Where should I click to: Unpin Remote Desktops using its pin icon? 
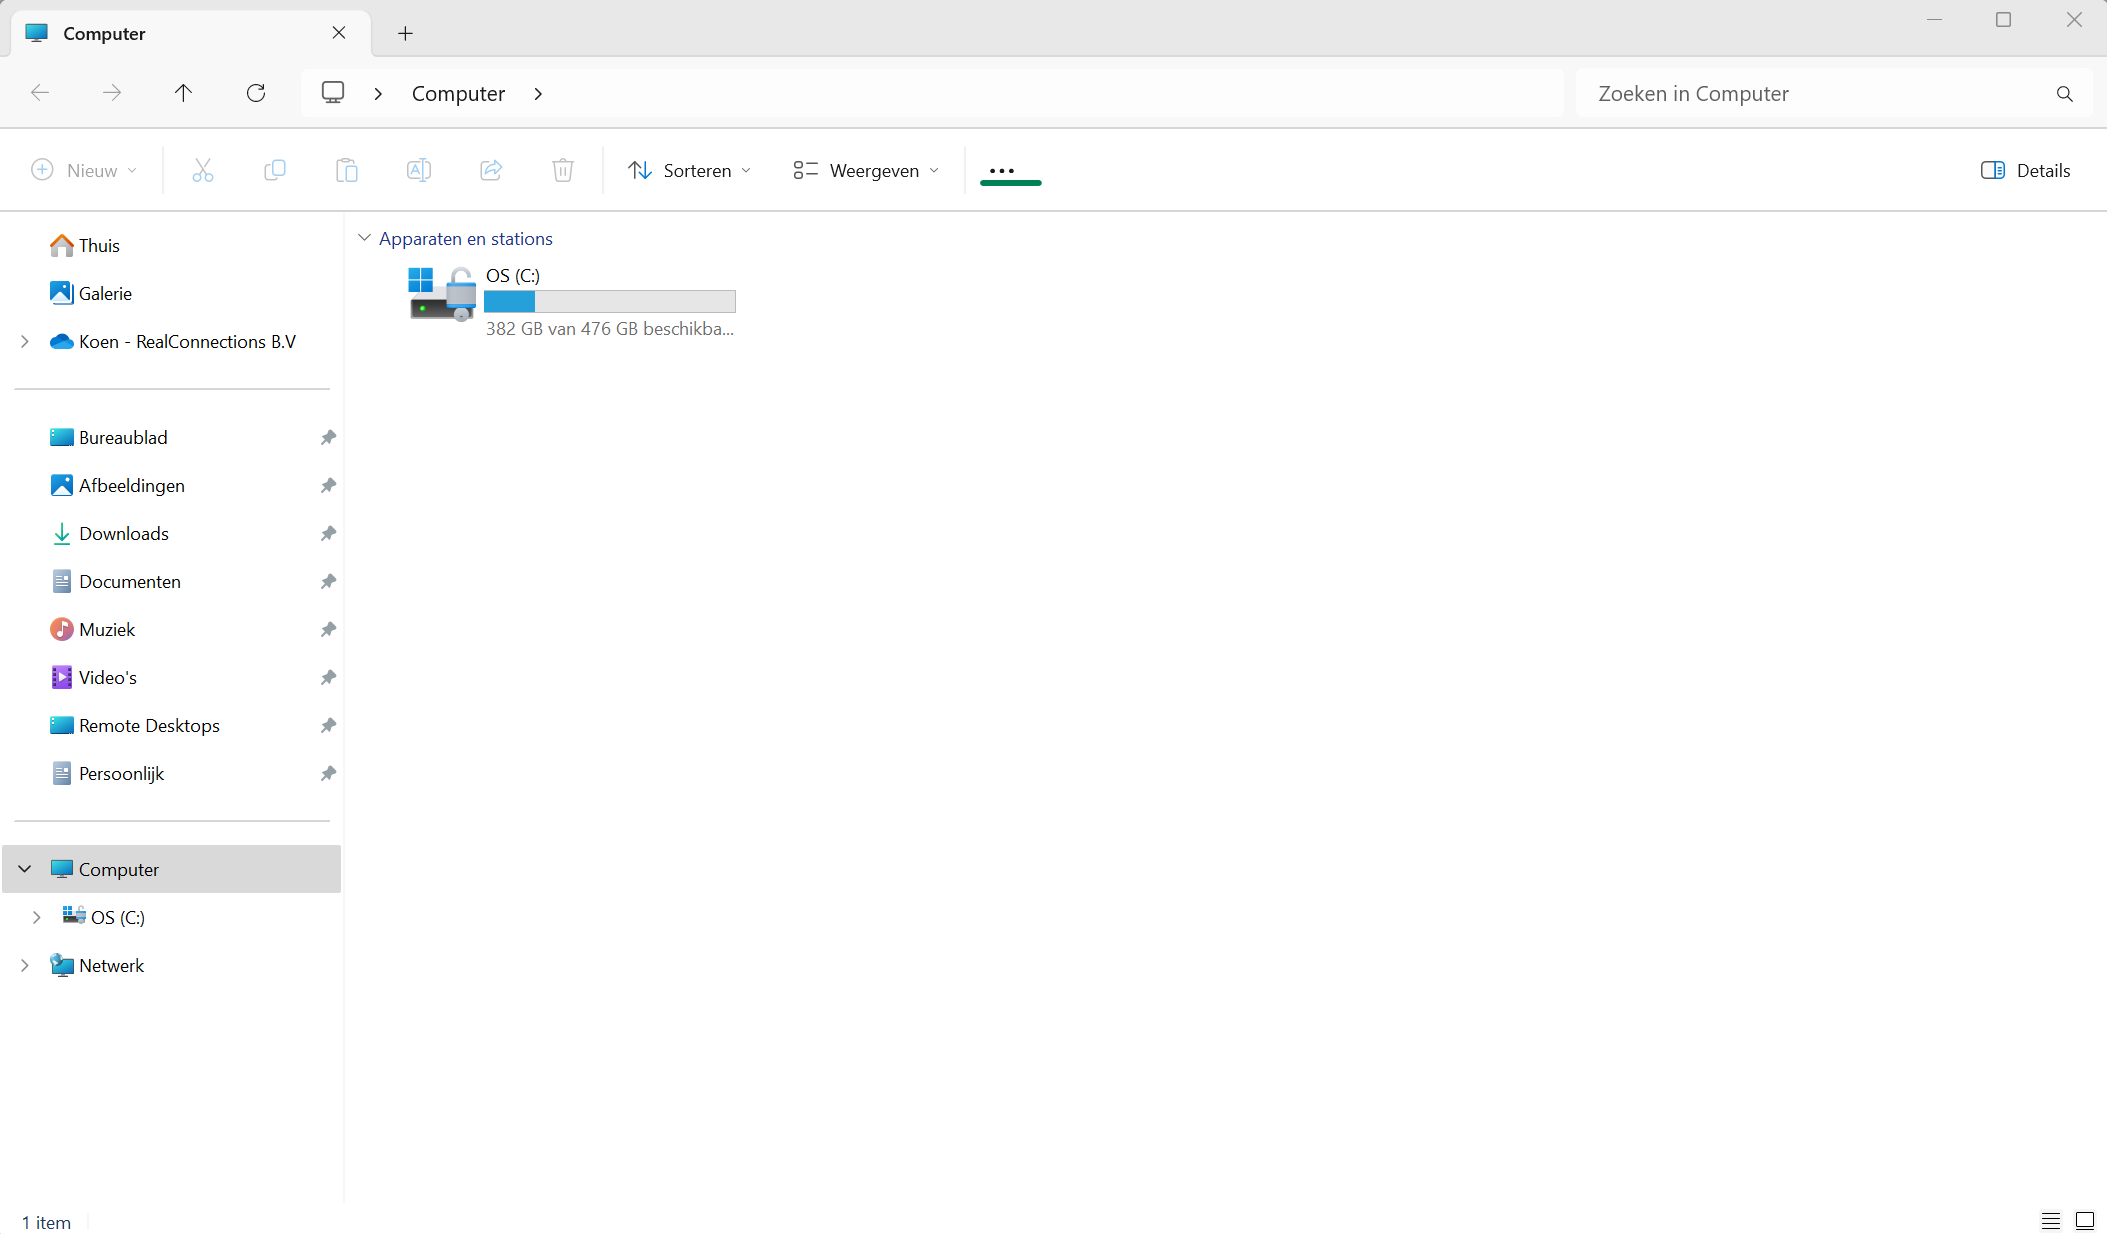pos(328,726)
